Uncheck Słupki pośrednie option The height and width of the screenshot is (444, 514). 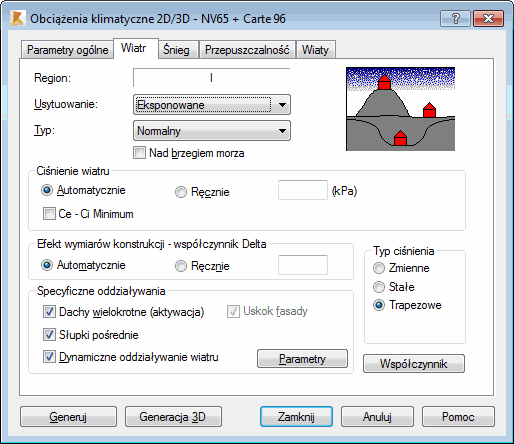(x=49, y=334)
